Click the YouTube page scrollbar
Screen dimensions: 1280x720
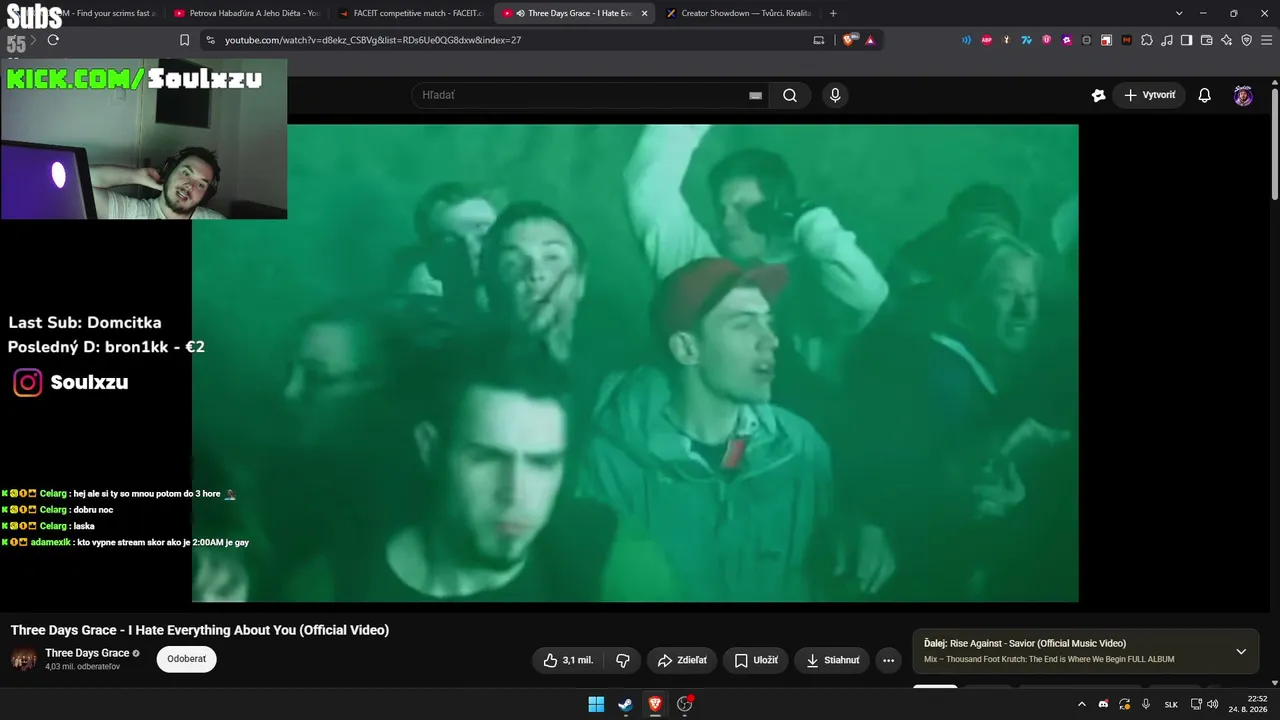pos(1275,143)
